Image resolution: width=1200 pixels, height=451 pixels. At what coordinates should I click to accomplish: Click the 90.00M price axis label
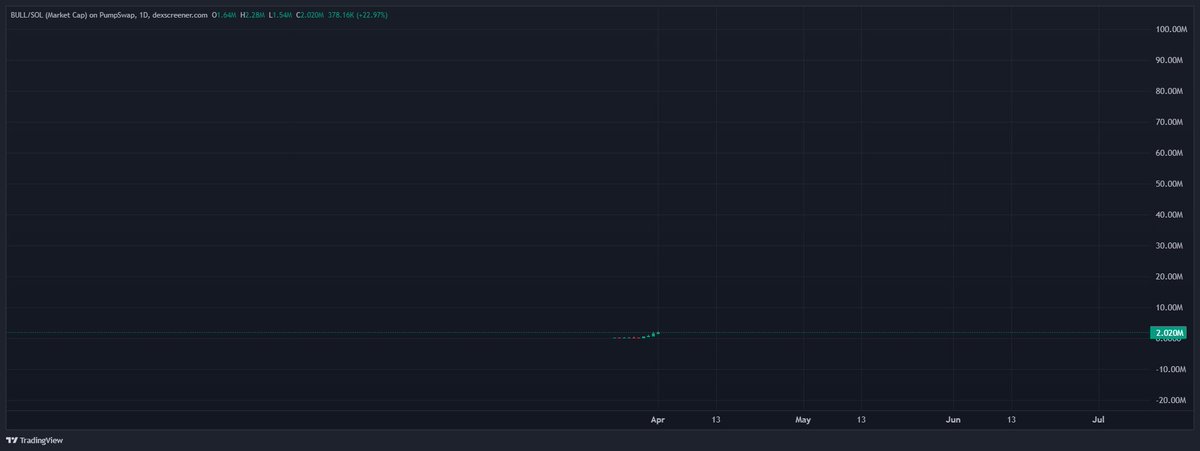pyautogui.click(x=1170, y=60)
